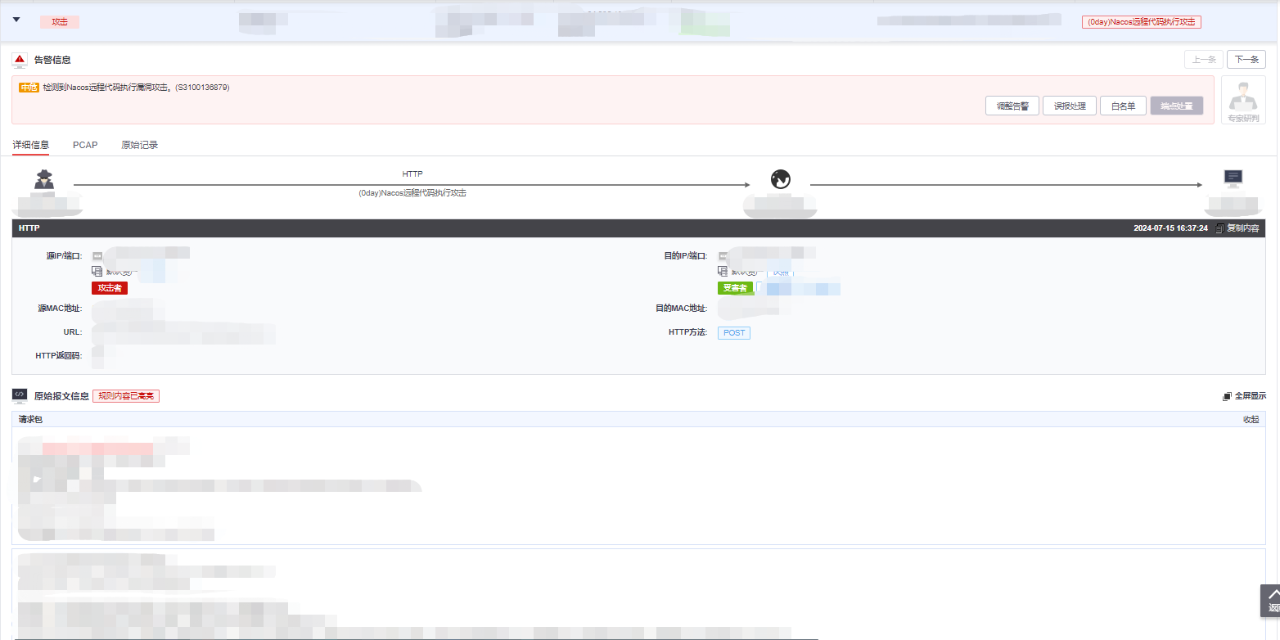Click the copy icon under source IP
Viewport: 1280px width, 640px height.
pyautogui.click(x=97, y=271)
